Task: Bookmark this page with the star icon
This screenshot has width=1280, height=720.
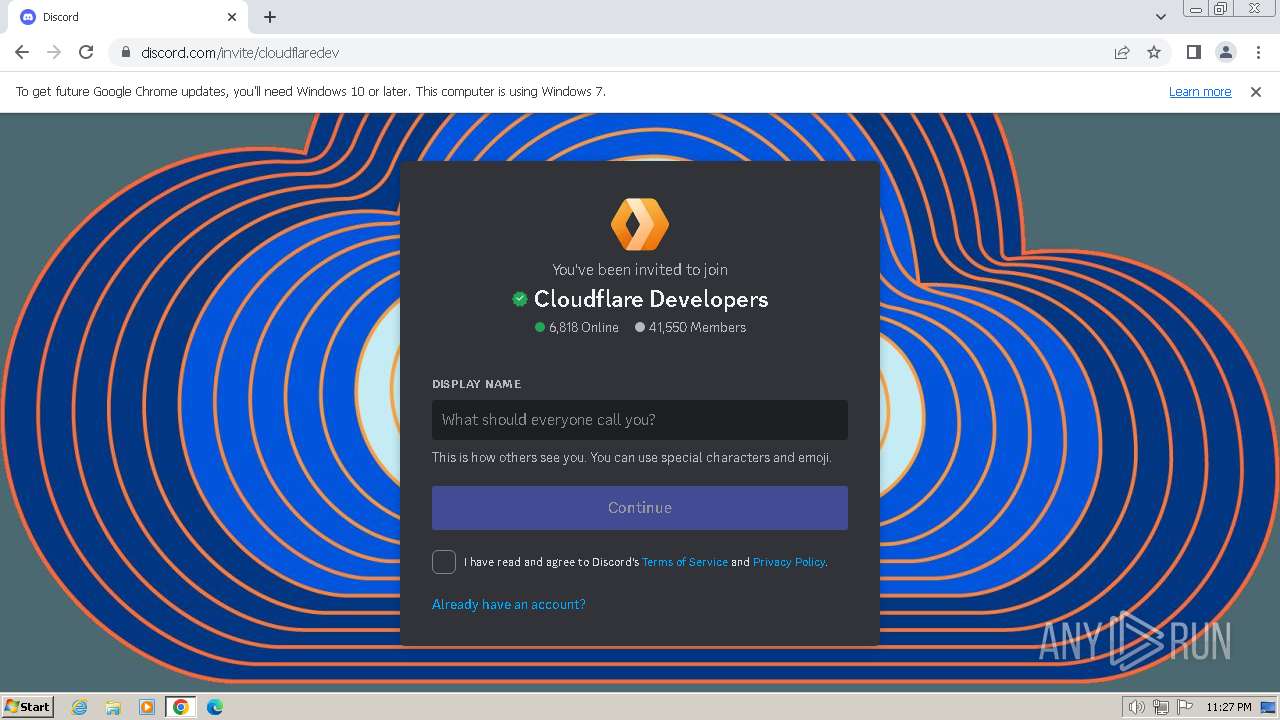Action: [x=1154, y=52]
